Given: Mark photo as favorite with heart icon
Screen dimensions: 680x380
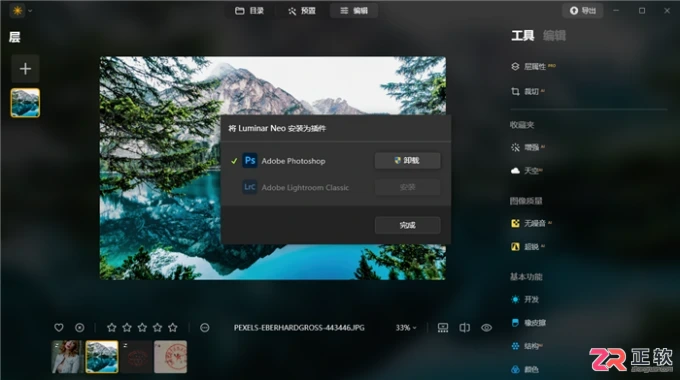Looking at the screenshot, I should coord(59,328).
